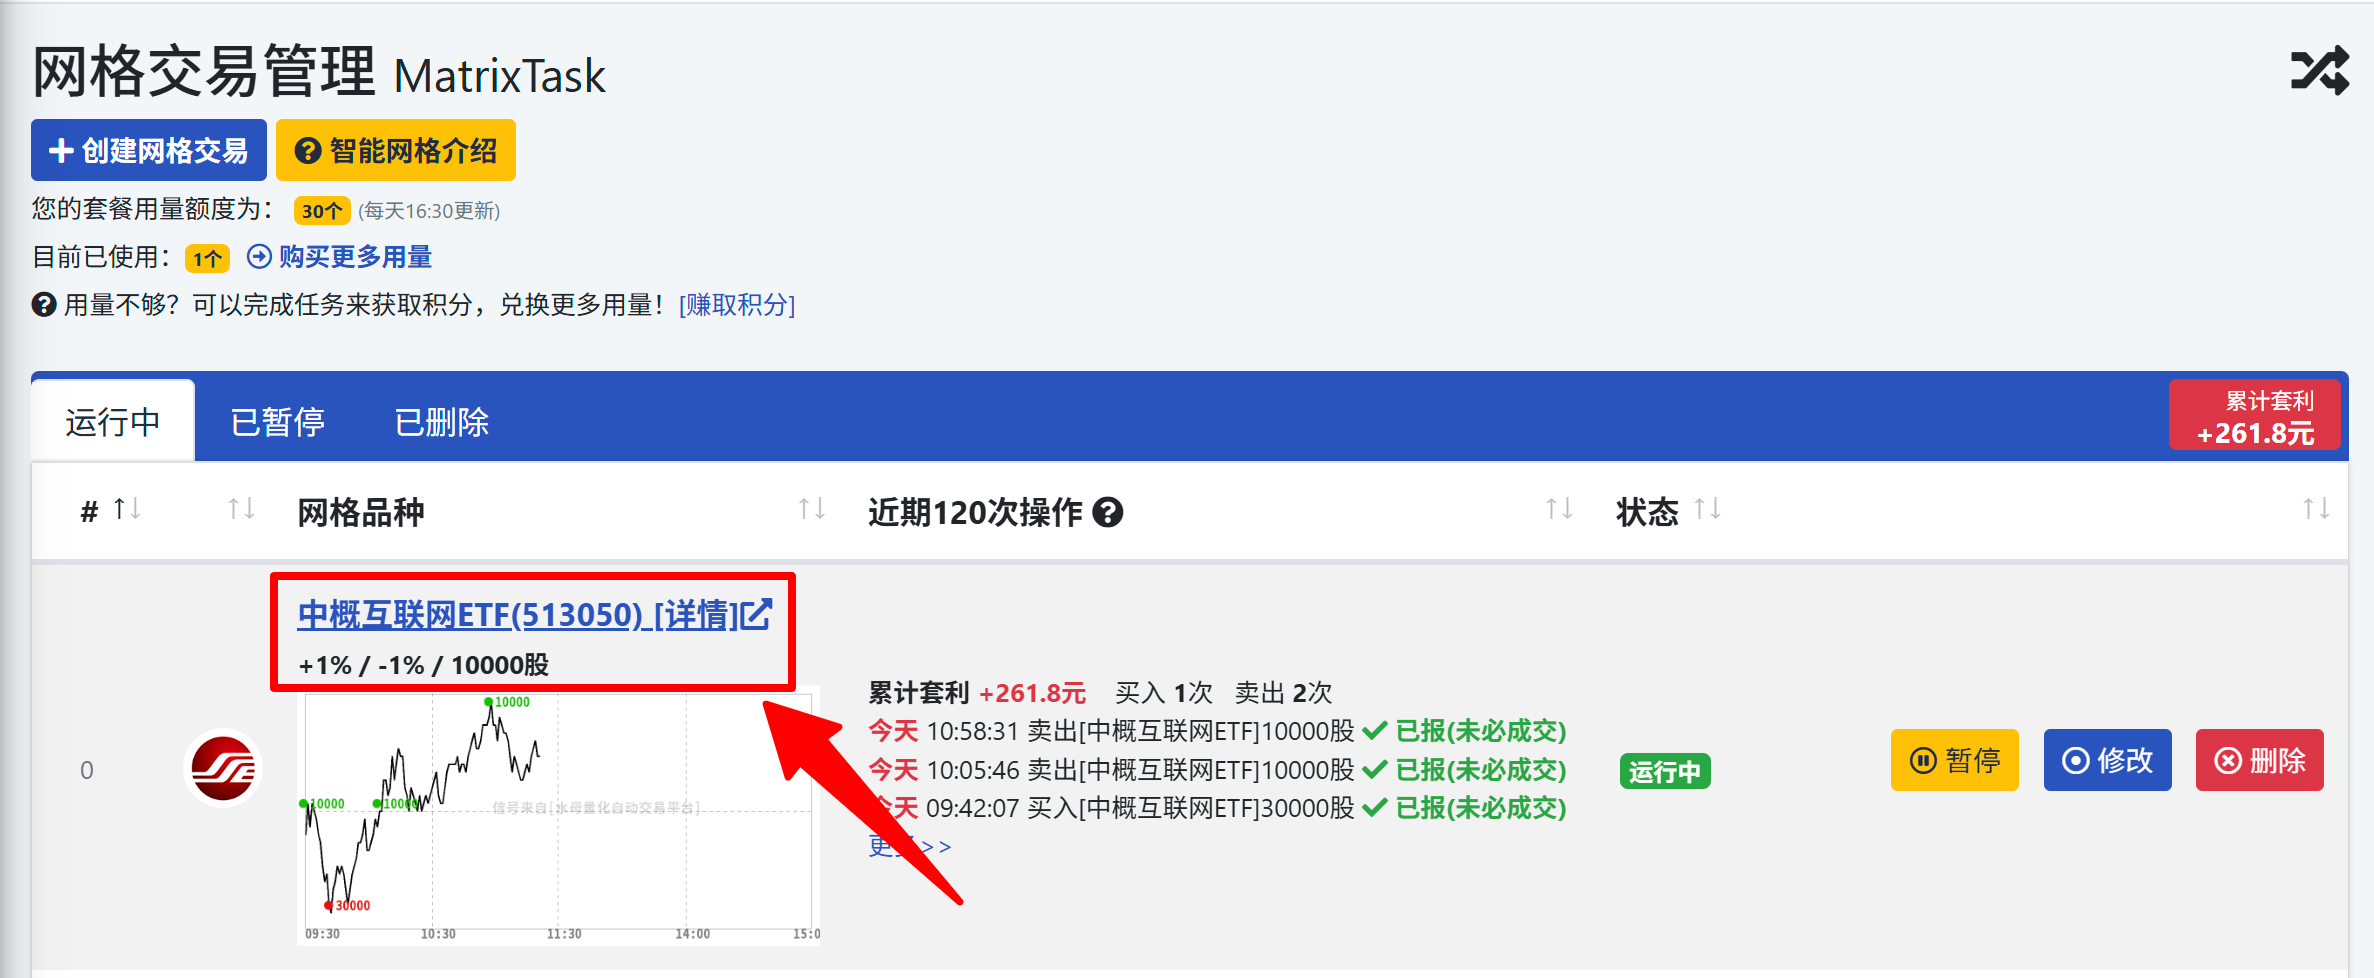Click external link icon after [详情]
The height and width of the screenshot is (978, 2374).
coord(756,614)
